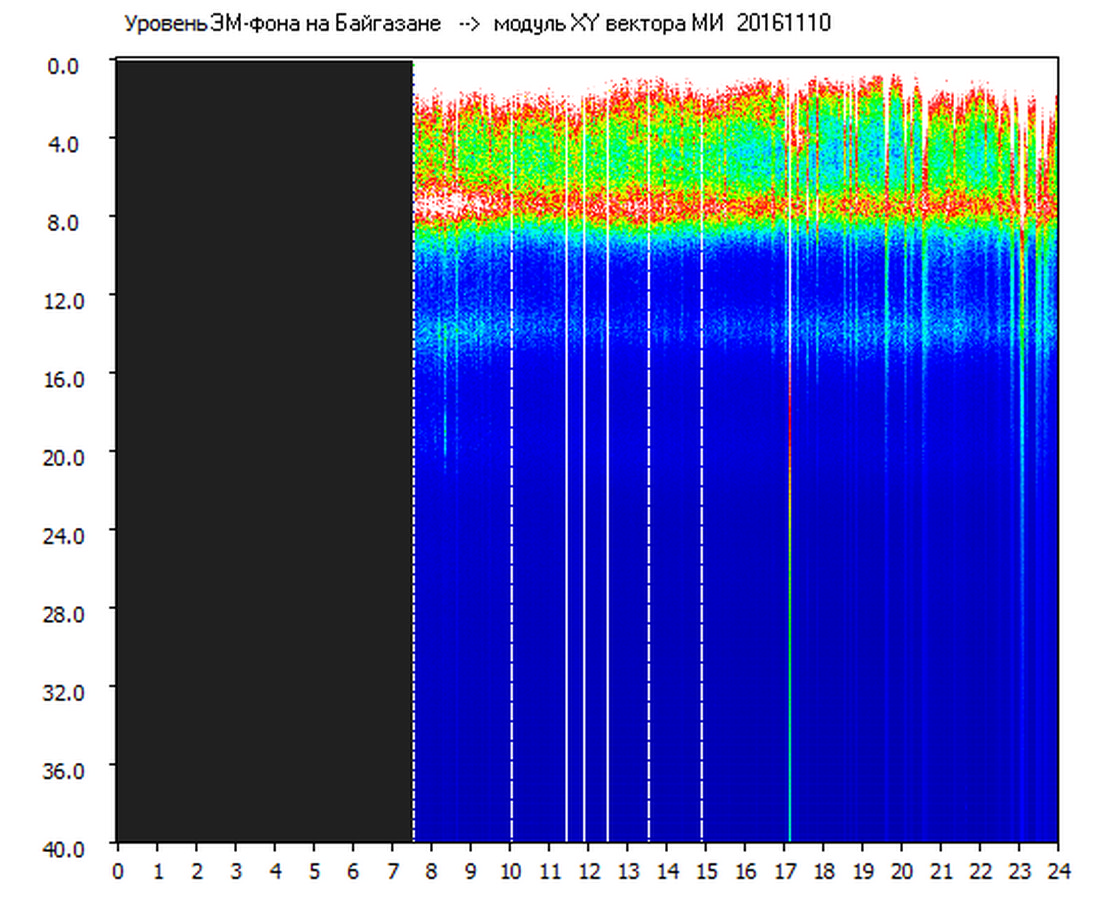Image resolution: width=1096 pixels, height=900 pixels.
Task: Click the x-axis label 12
Action: (588, 871)
